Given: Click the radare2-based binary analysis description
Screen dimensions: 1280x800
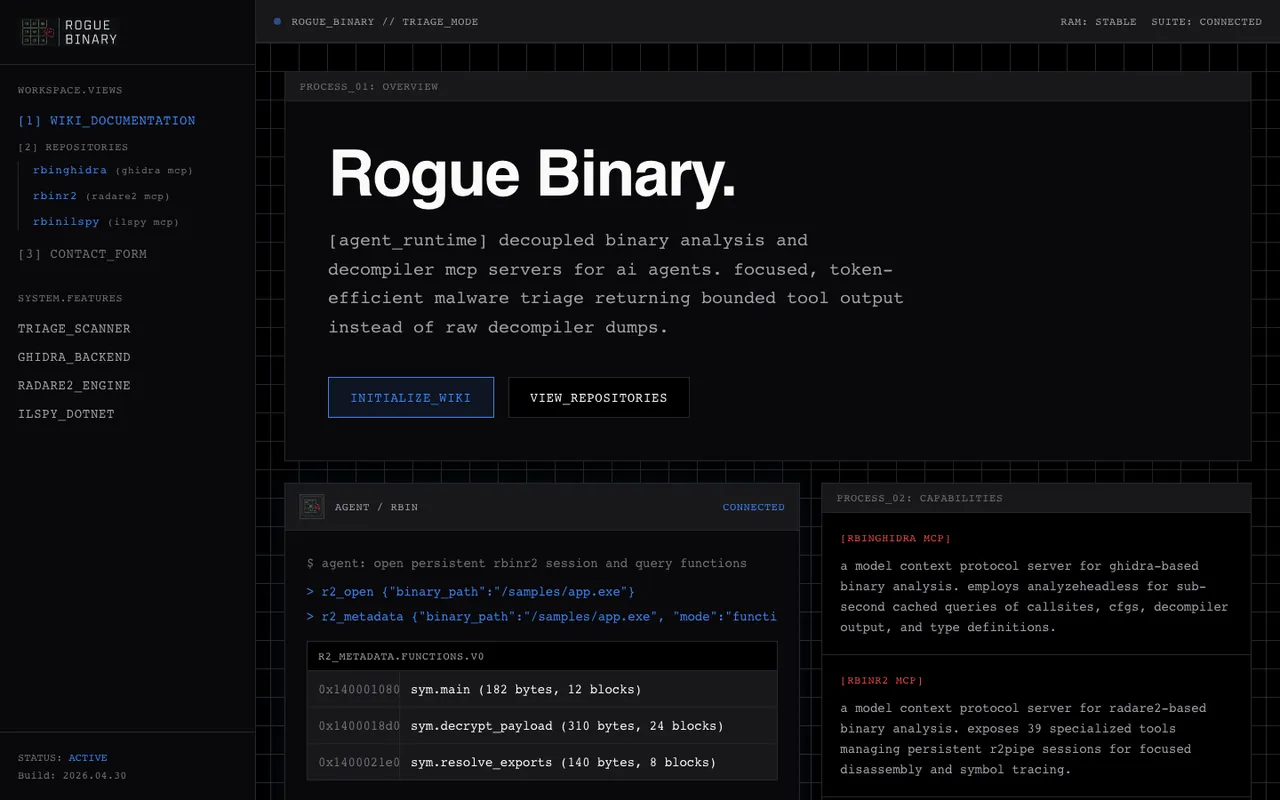Looking at the screenshot, I should pyautogui.click(x=1023, y=739).
